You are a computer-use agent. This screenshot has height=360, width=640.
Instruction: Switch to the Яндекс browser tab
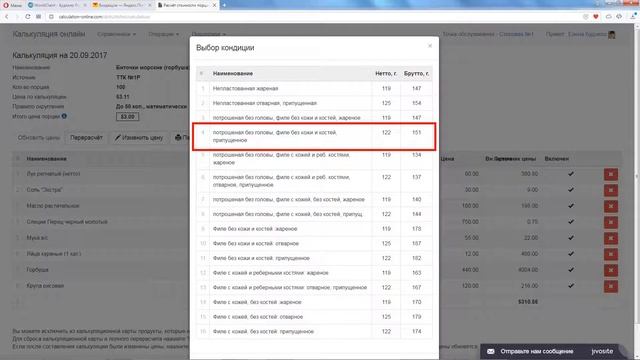point(122,5)
